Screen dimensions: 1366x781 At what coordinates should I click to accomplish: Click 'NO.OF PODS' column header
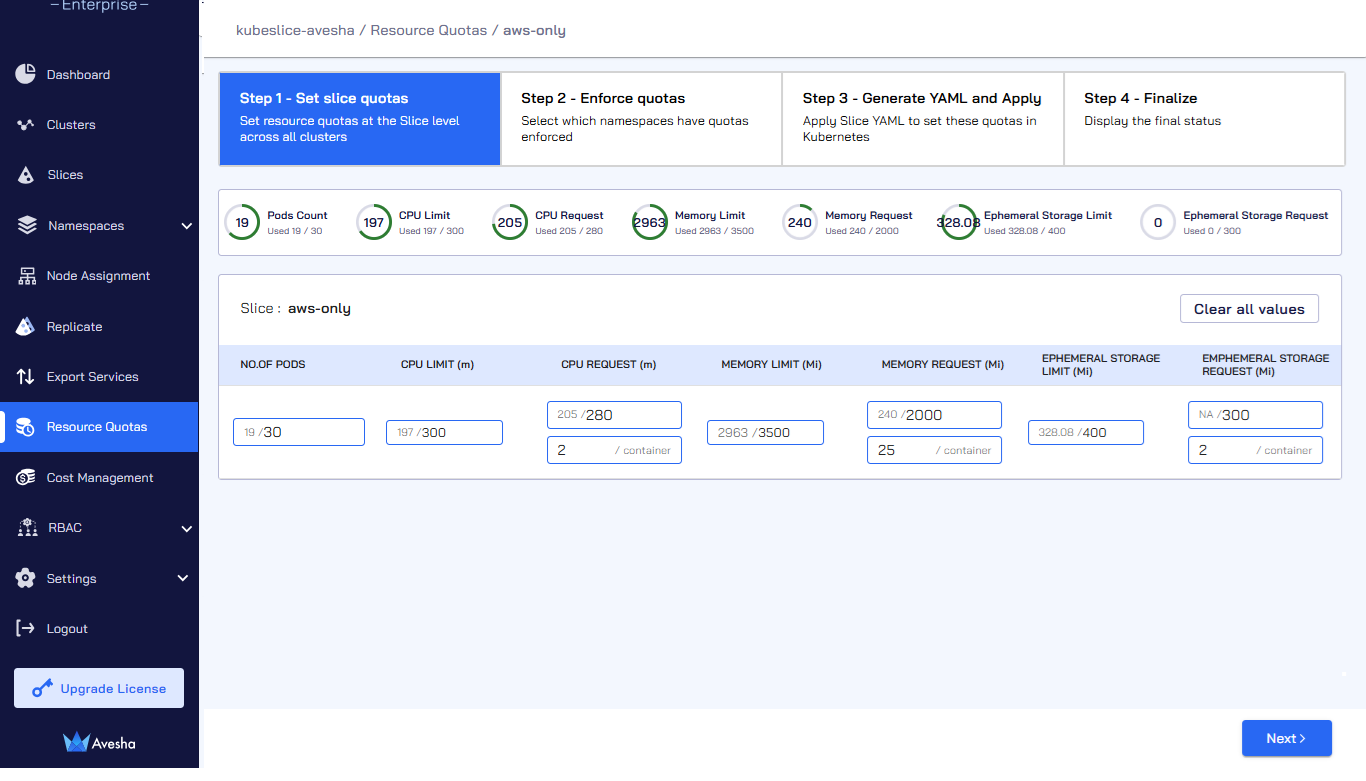click(x=273, y=364)
